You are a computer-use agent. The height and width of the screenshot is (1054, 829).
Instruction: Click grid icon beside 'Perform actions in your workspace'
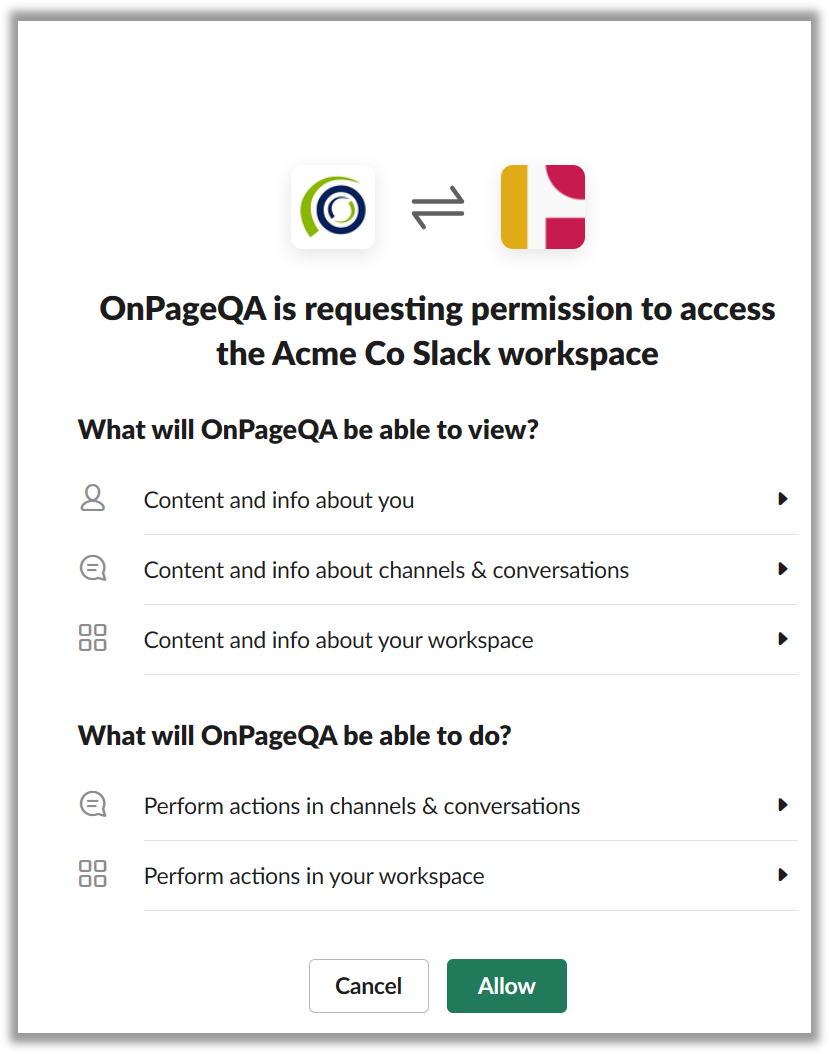tap(93, 874)
